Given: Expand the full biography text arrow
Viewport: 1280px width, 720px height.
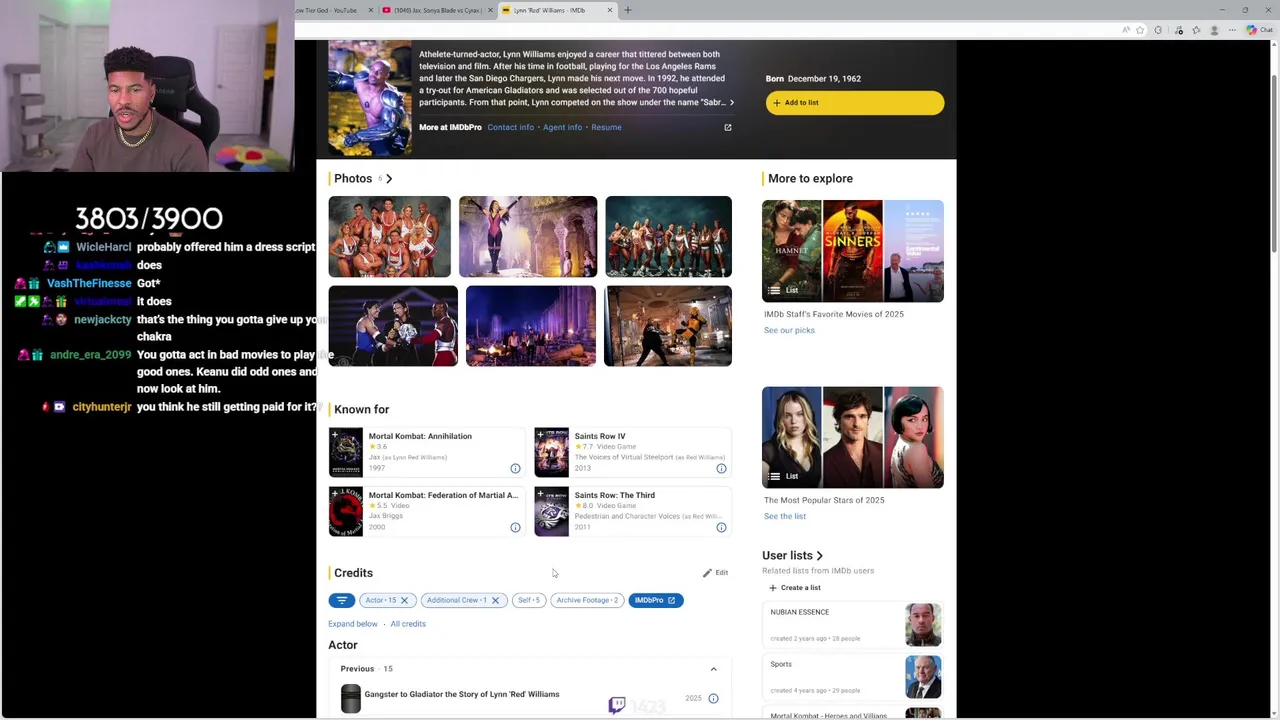Looking at the screenshot, I should [x=731, y=102].
